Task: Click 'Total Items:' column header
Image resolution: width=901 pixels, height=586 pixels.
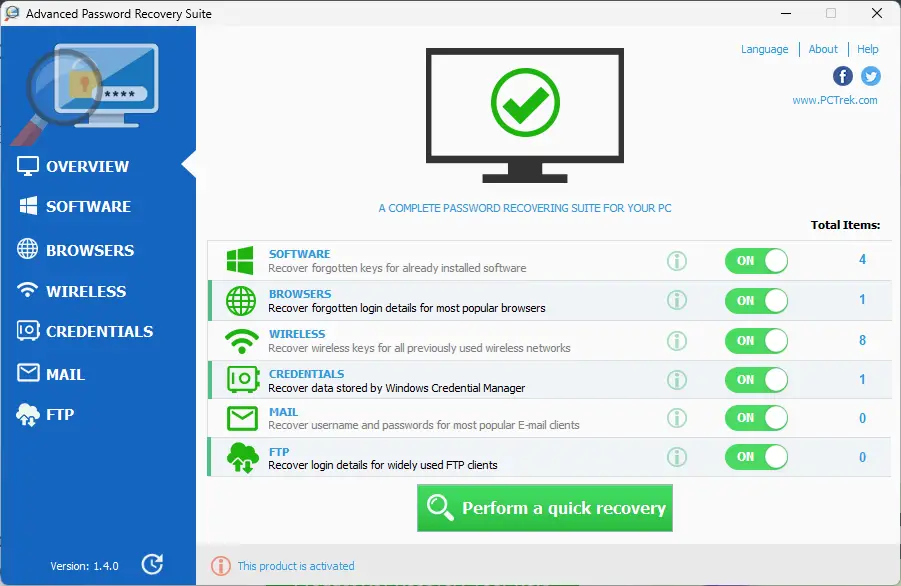Action: tap(845, 225)
